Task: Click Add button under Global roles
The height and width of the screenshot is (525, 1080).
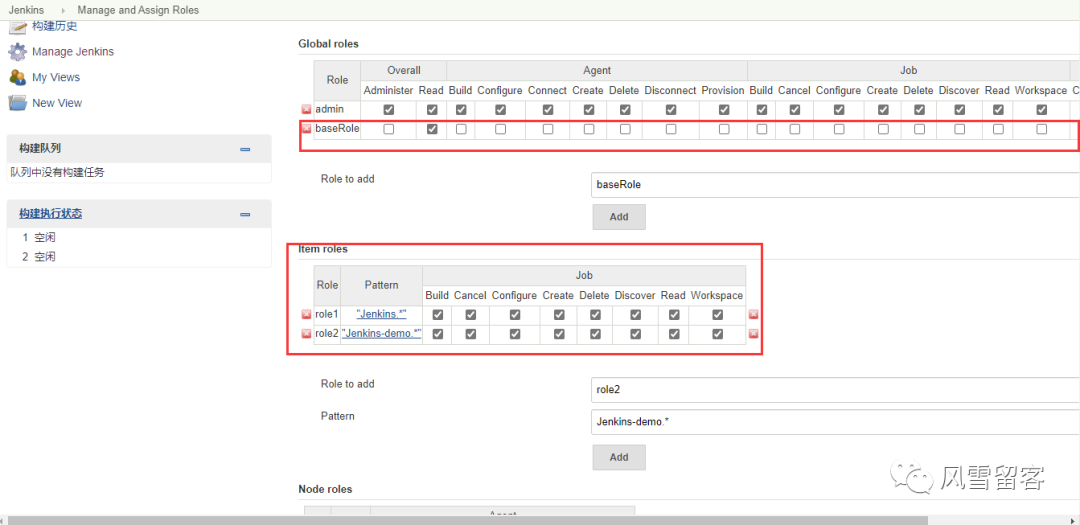Action: pyautogui.click(x=619, y=217)
